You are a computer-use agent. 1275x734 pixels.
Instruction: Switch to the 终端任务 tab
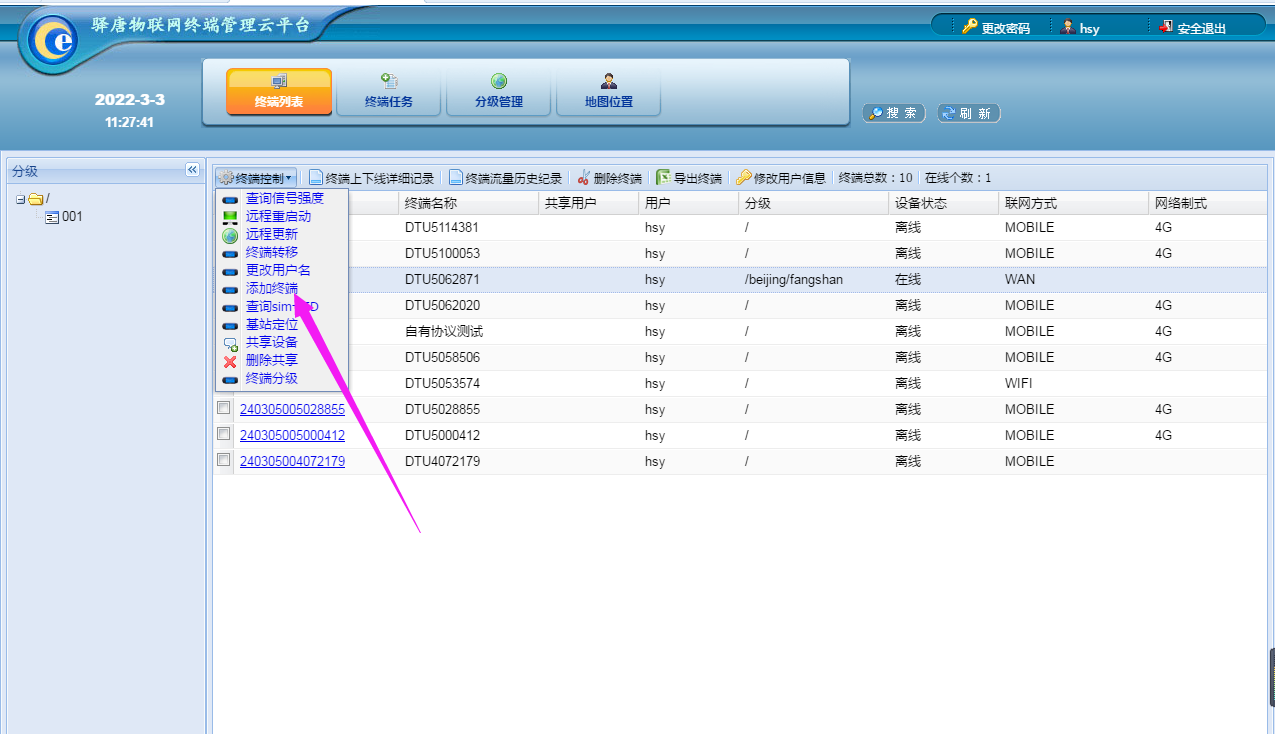[x=389, y=91]
